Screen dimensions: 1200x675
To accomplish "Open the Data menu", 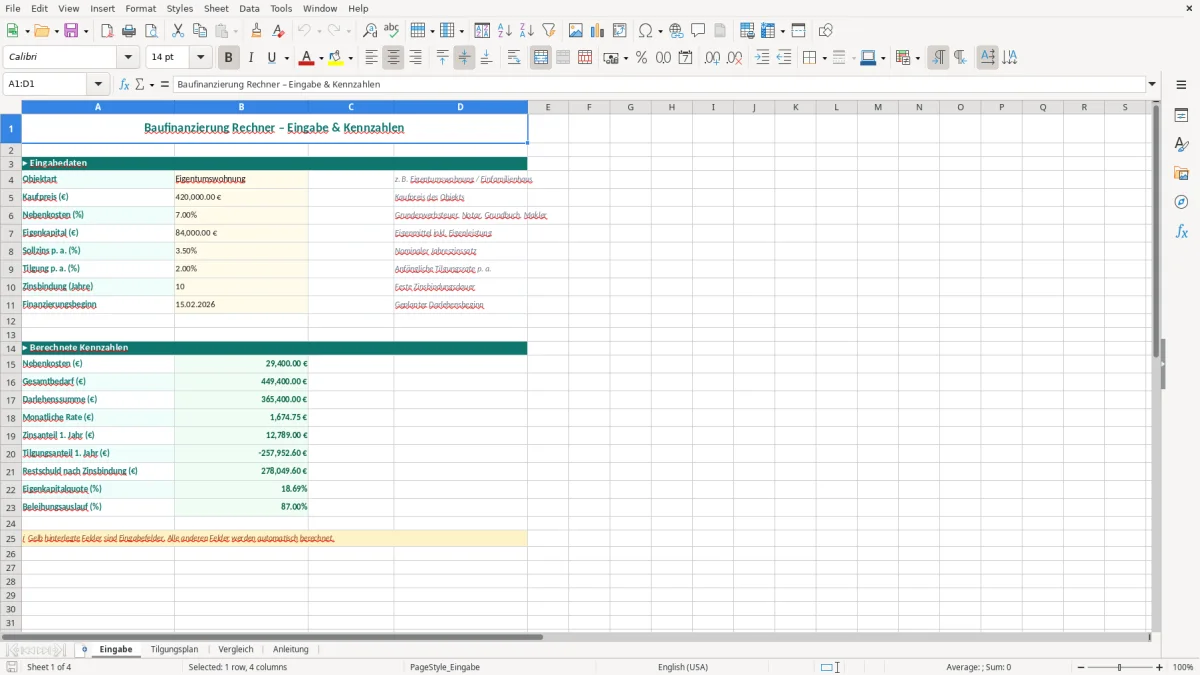I will coord(249,8).
